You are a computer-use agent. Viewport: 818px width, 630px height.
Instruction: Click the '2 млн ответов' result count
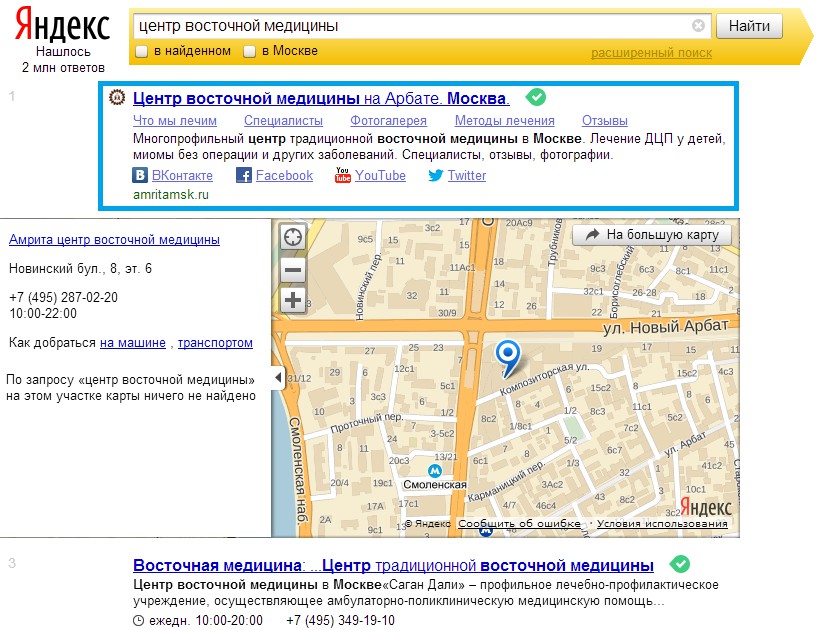click(63, 68)
